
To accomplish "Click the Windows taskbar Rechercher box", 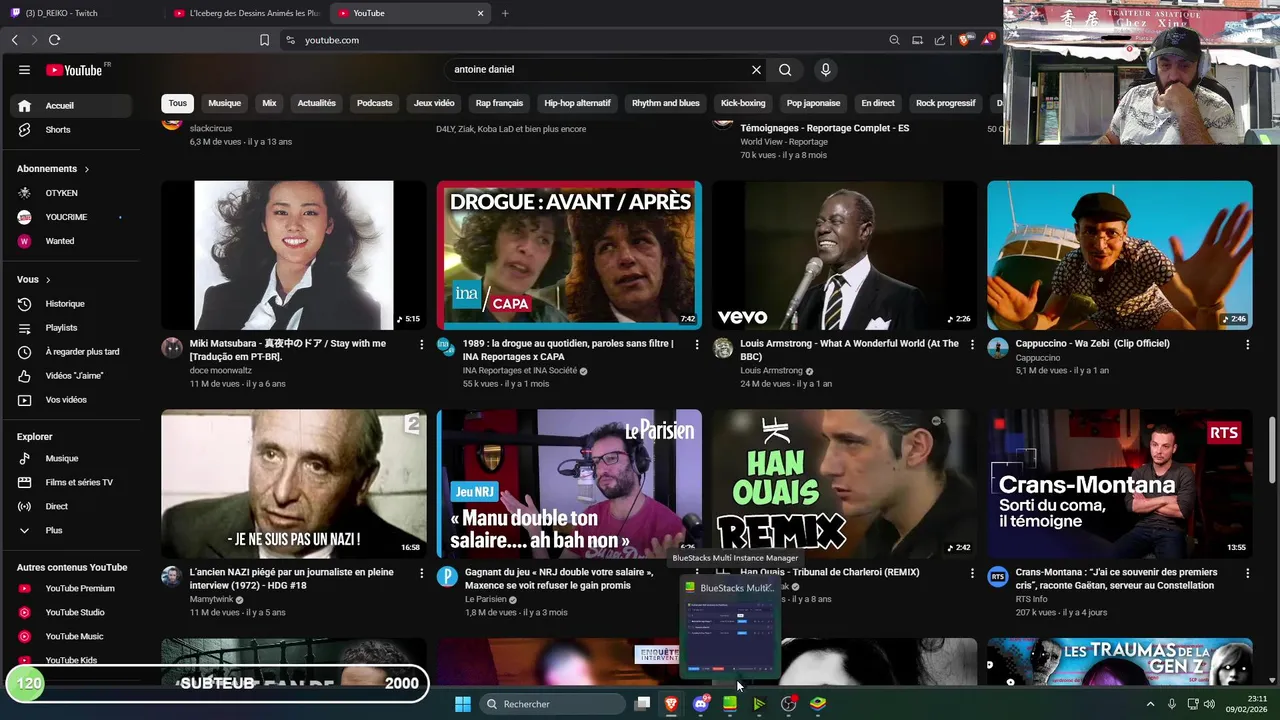I will click(x=553, y=704).
